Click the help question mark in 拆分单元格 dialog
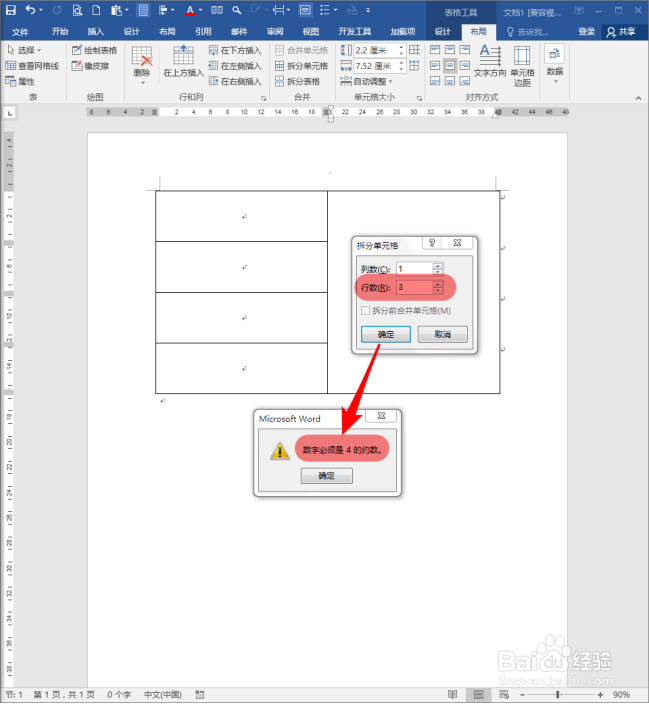 tap(432, 243)
